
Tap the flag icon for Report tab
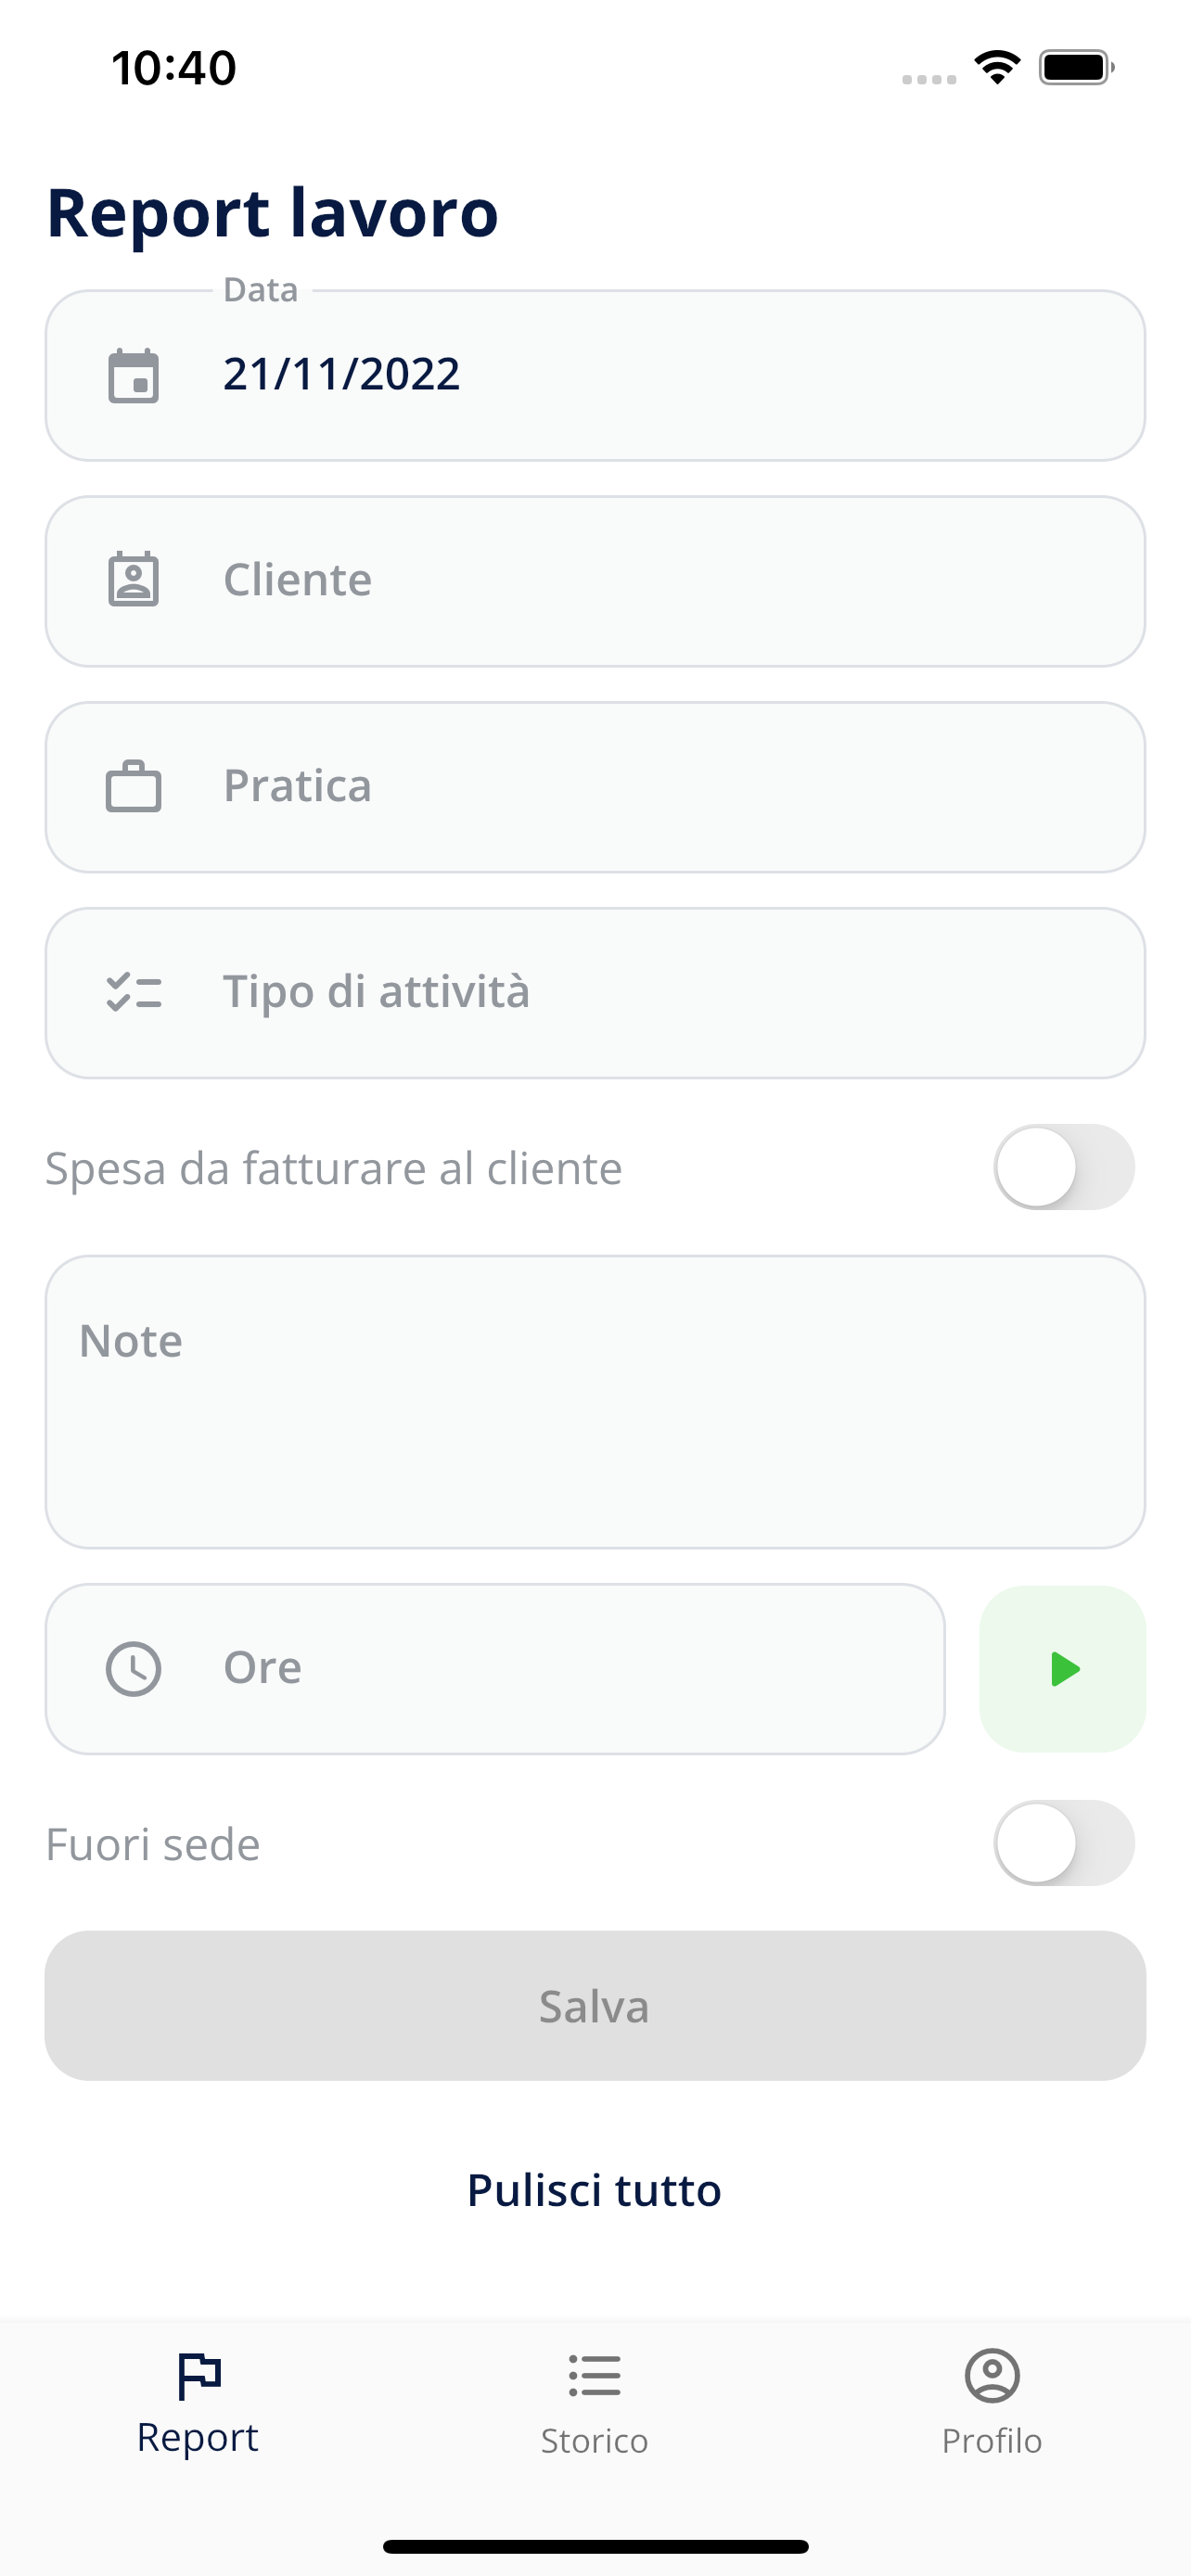198,2376
